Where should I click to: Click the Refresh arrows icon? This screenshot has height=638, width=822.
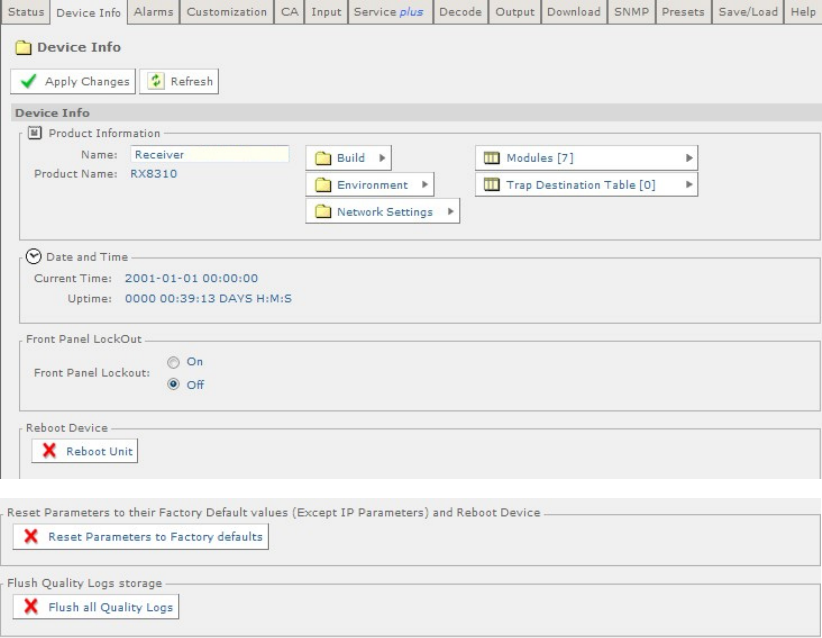coord(156,82)
